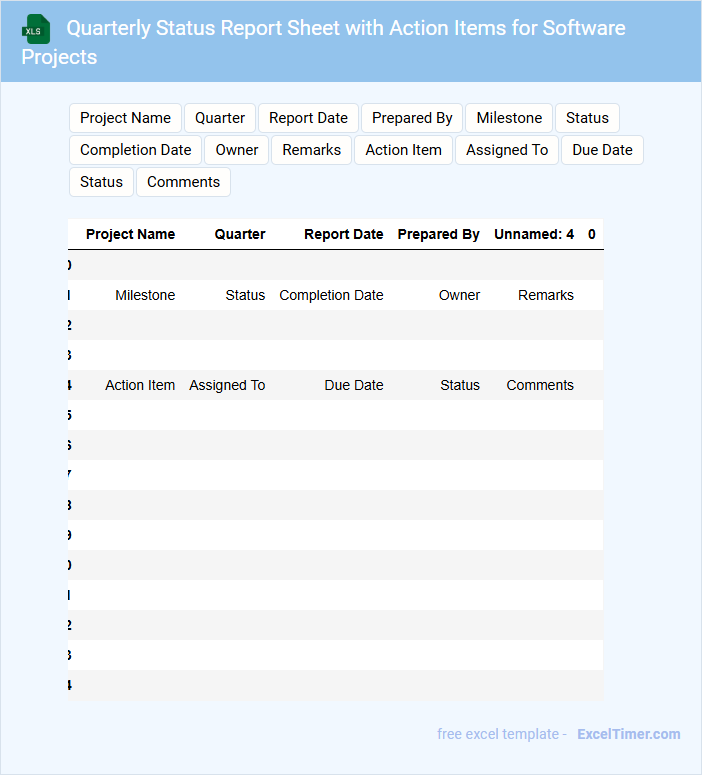Click the Due Date table cell

click(354, 385)
